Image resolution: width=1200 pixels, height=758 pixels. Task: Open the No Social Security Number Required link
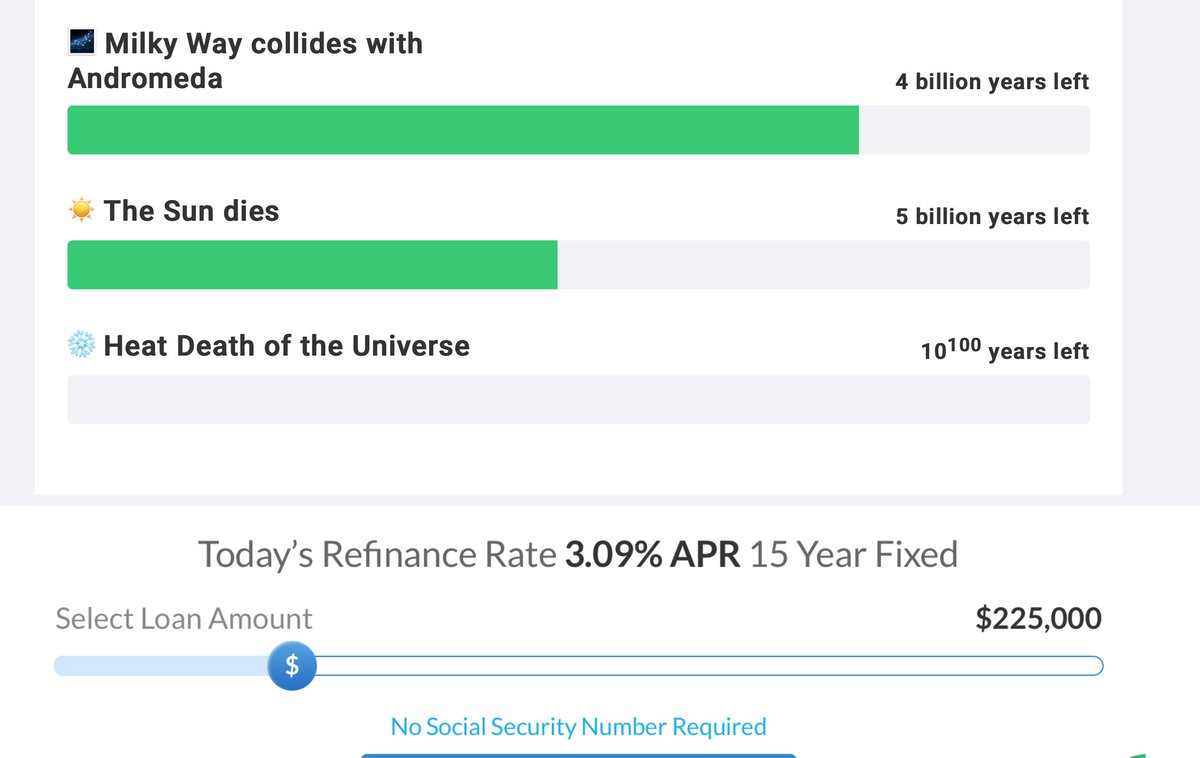[578, 726]
